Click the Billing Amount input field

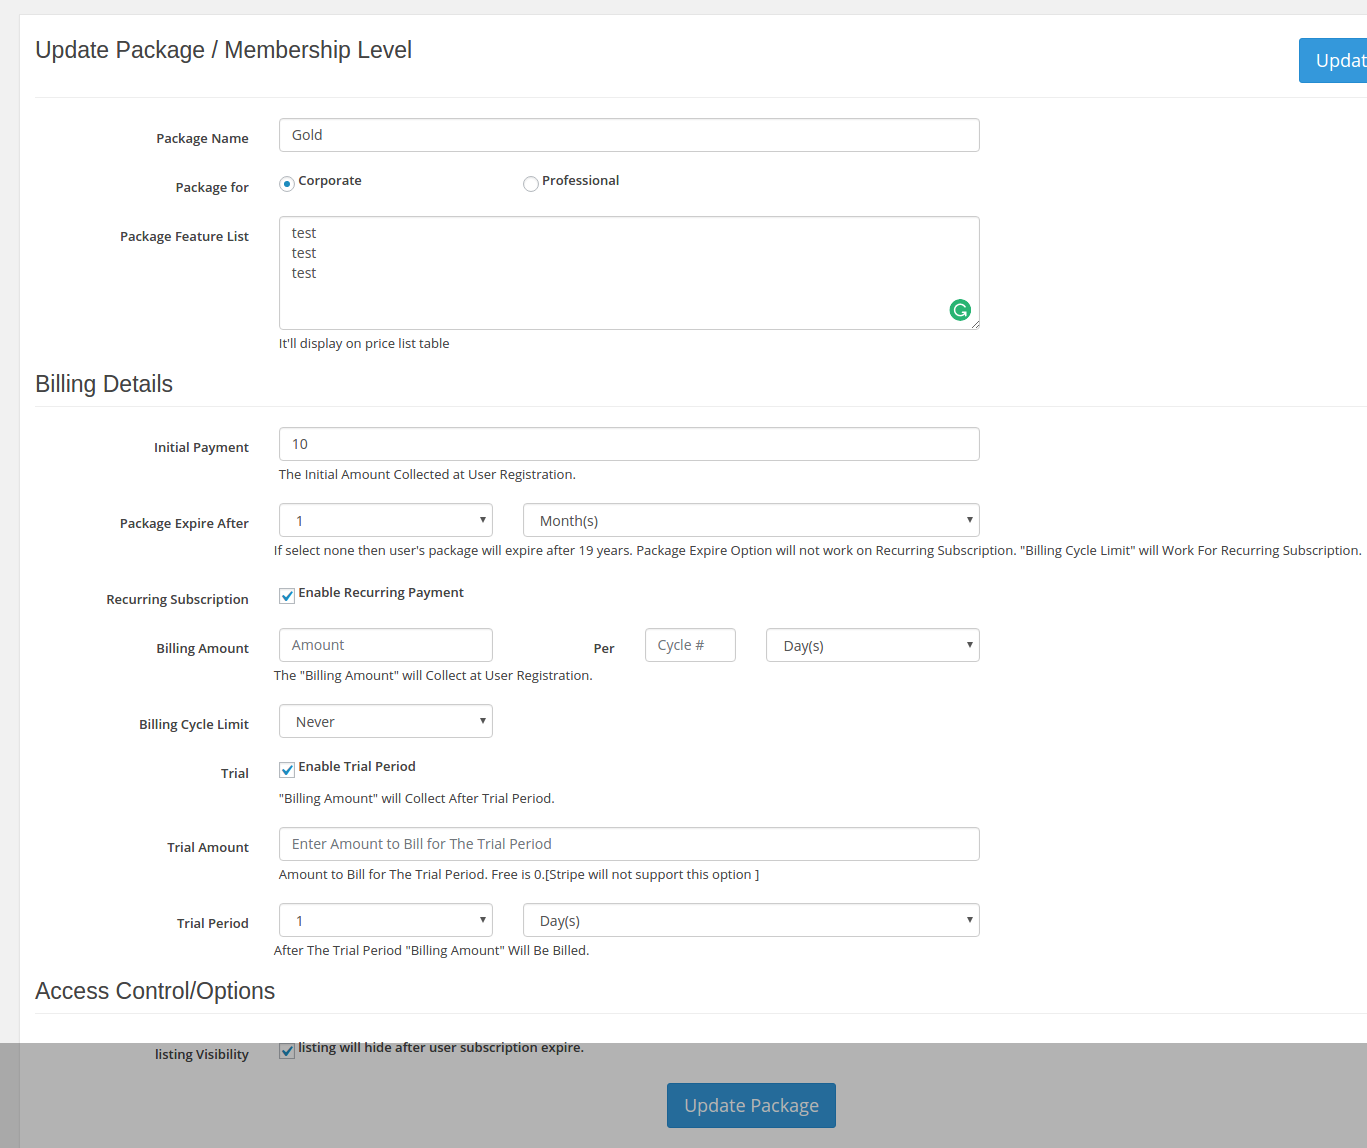(x=386, y=645)
